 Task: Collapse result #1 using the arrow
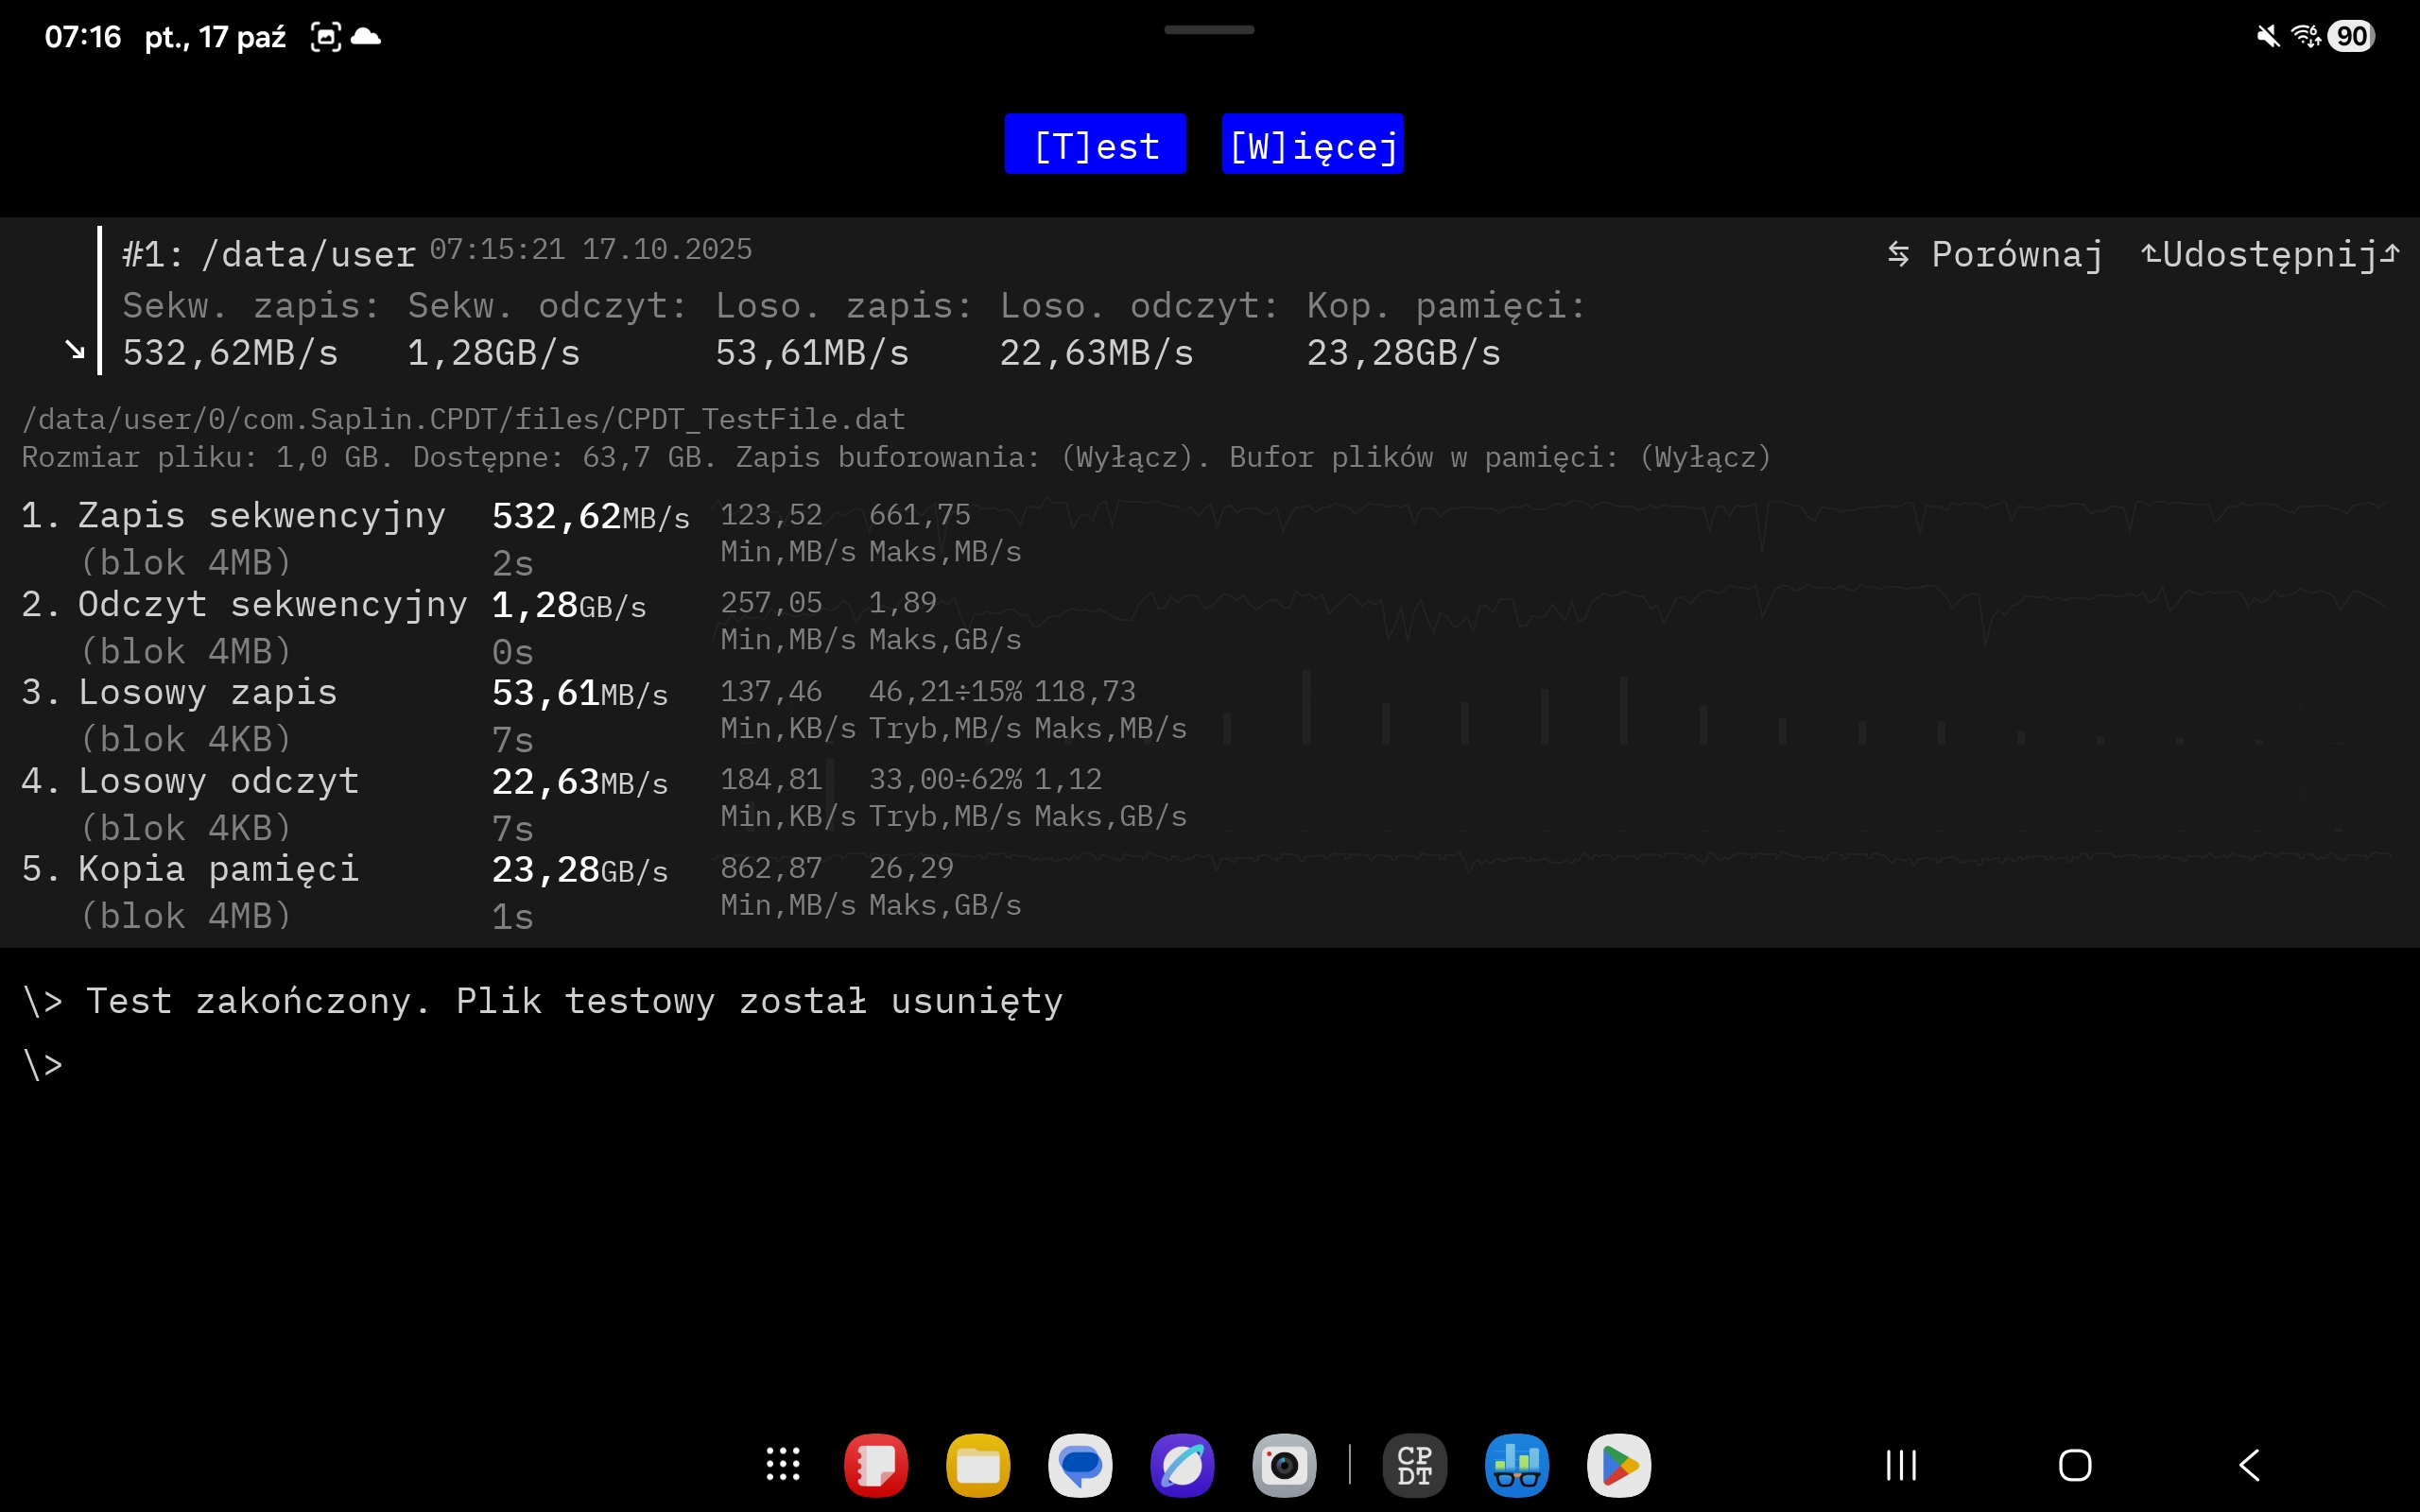pyautogui.click(x=75, y=350)
